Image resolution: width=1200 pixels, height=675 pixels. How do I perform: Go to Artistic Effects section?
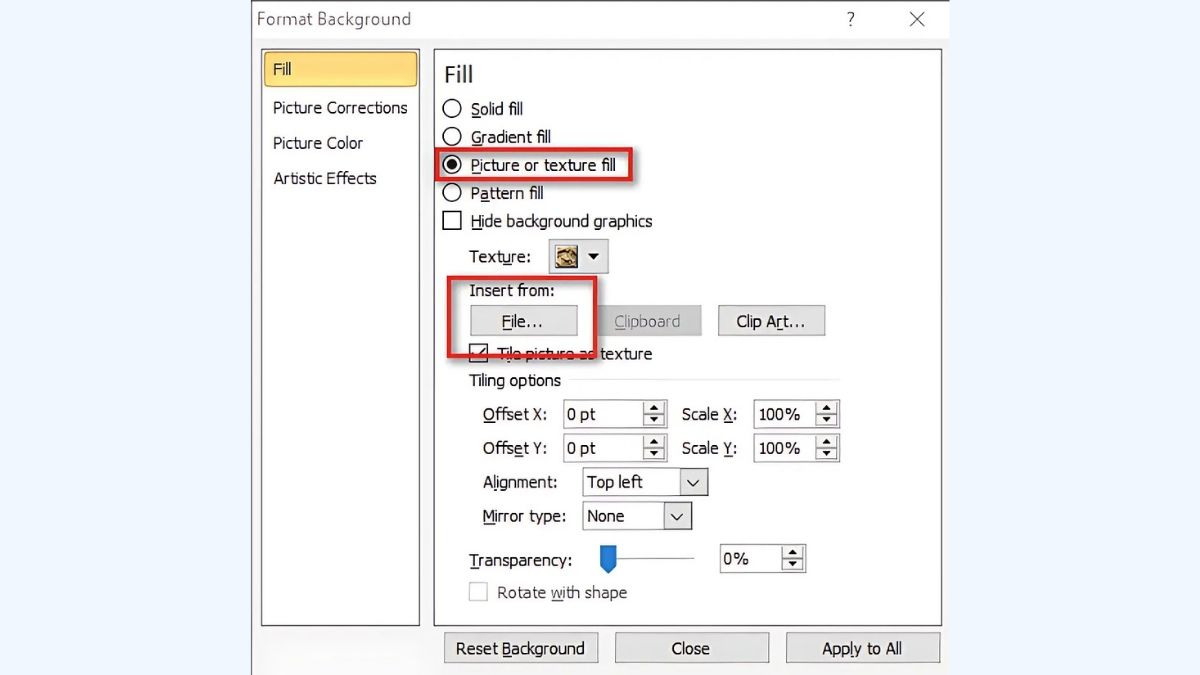[325, 178]
